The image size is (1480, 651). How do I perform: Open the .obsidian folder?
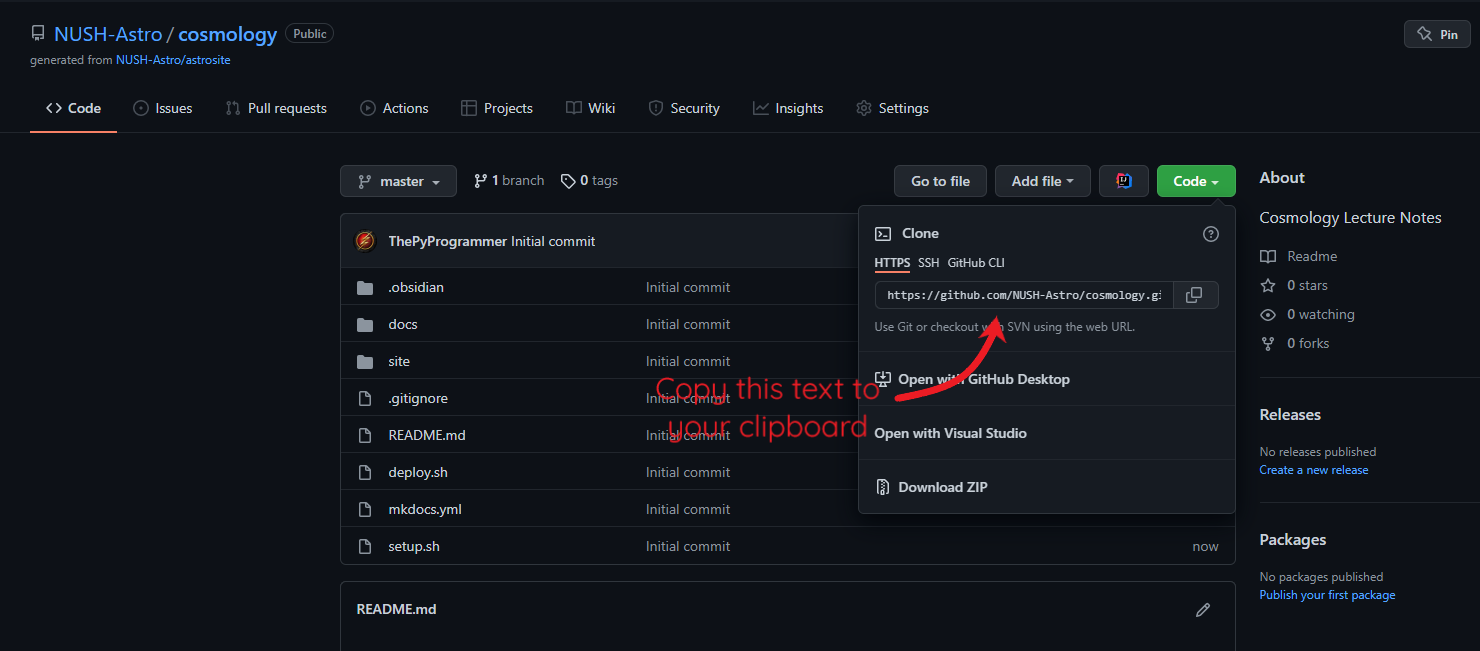(416, 287)
